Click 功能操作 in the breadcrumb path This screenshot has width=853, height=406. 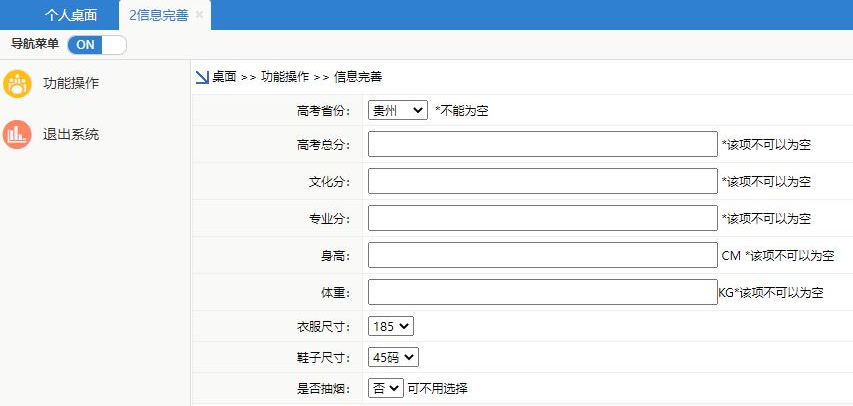pyautogui.click(x=285, y=77)
